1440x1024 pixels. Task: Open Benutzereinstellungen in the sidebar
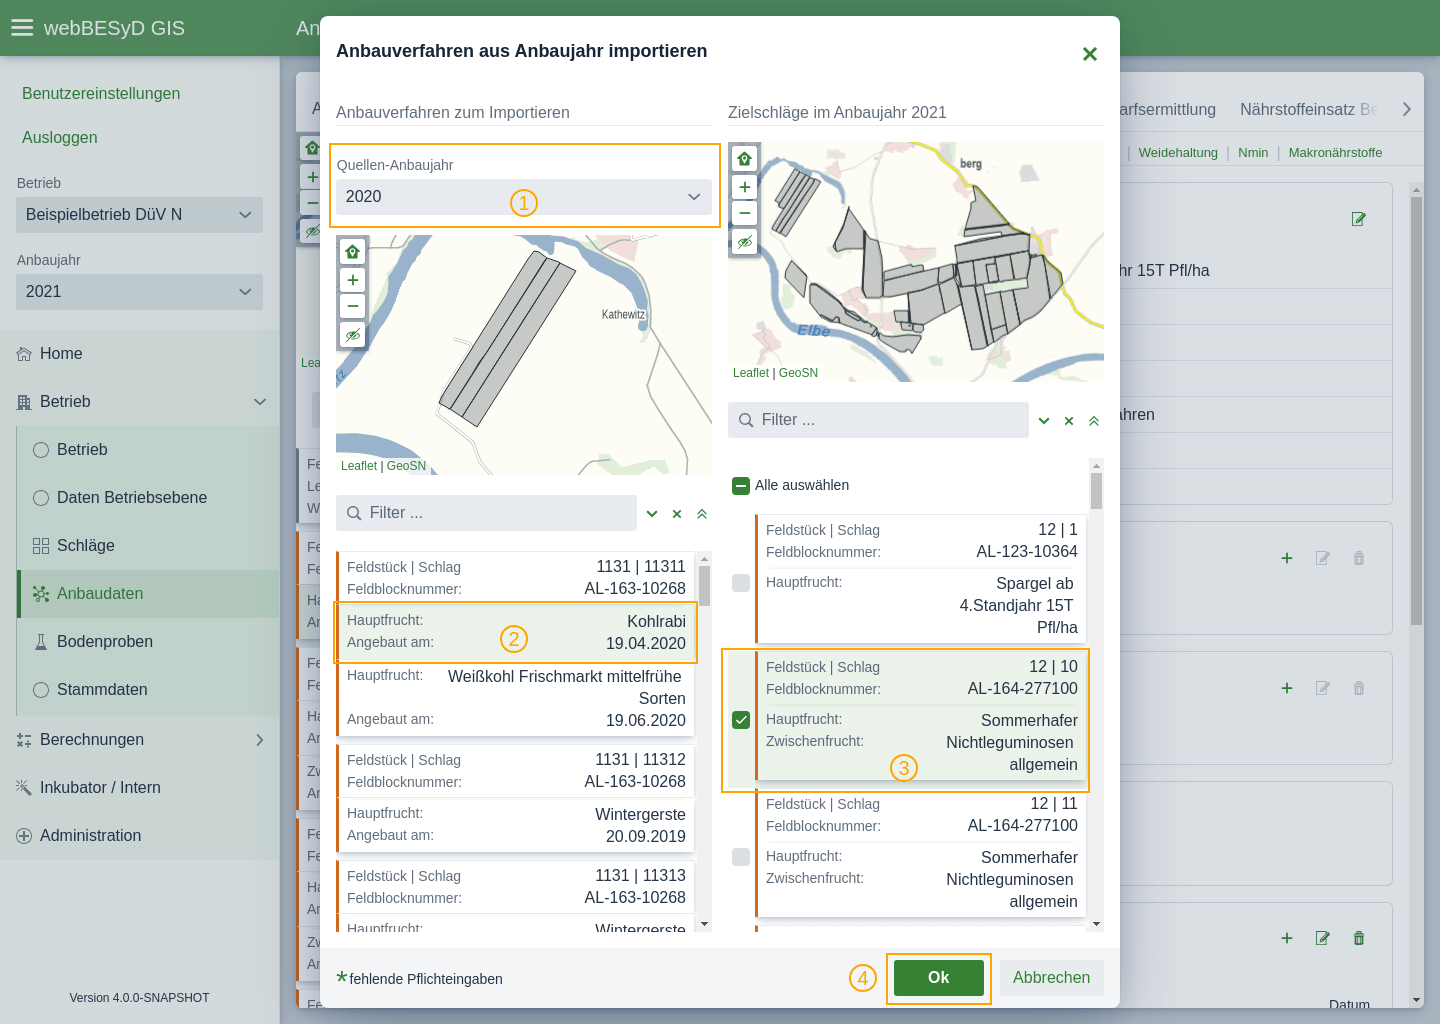click(101, 94)
